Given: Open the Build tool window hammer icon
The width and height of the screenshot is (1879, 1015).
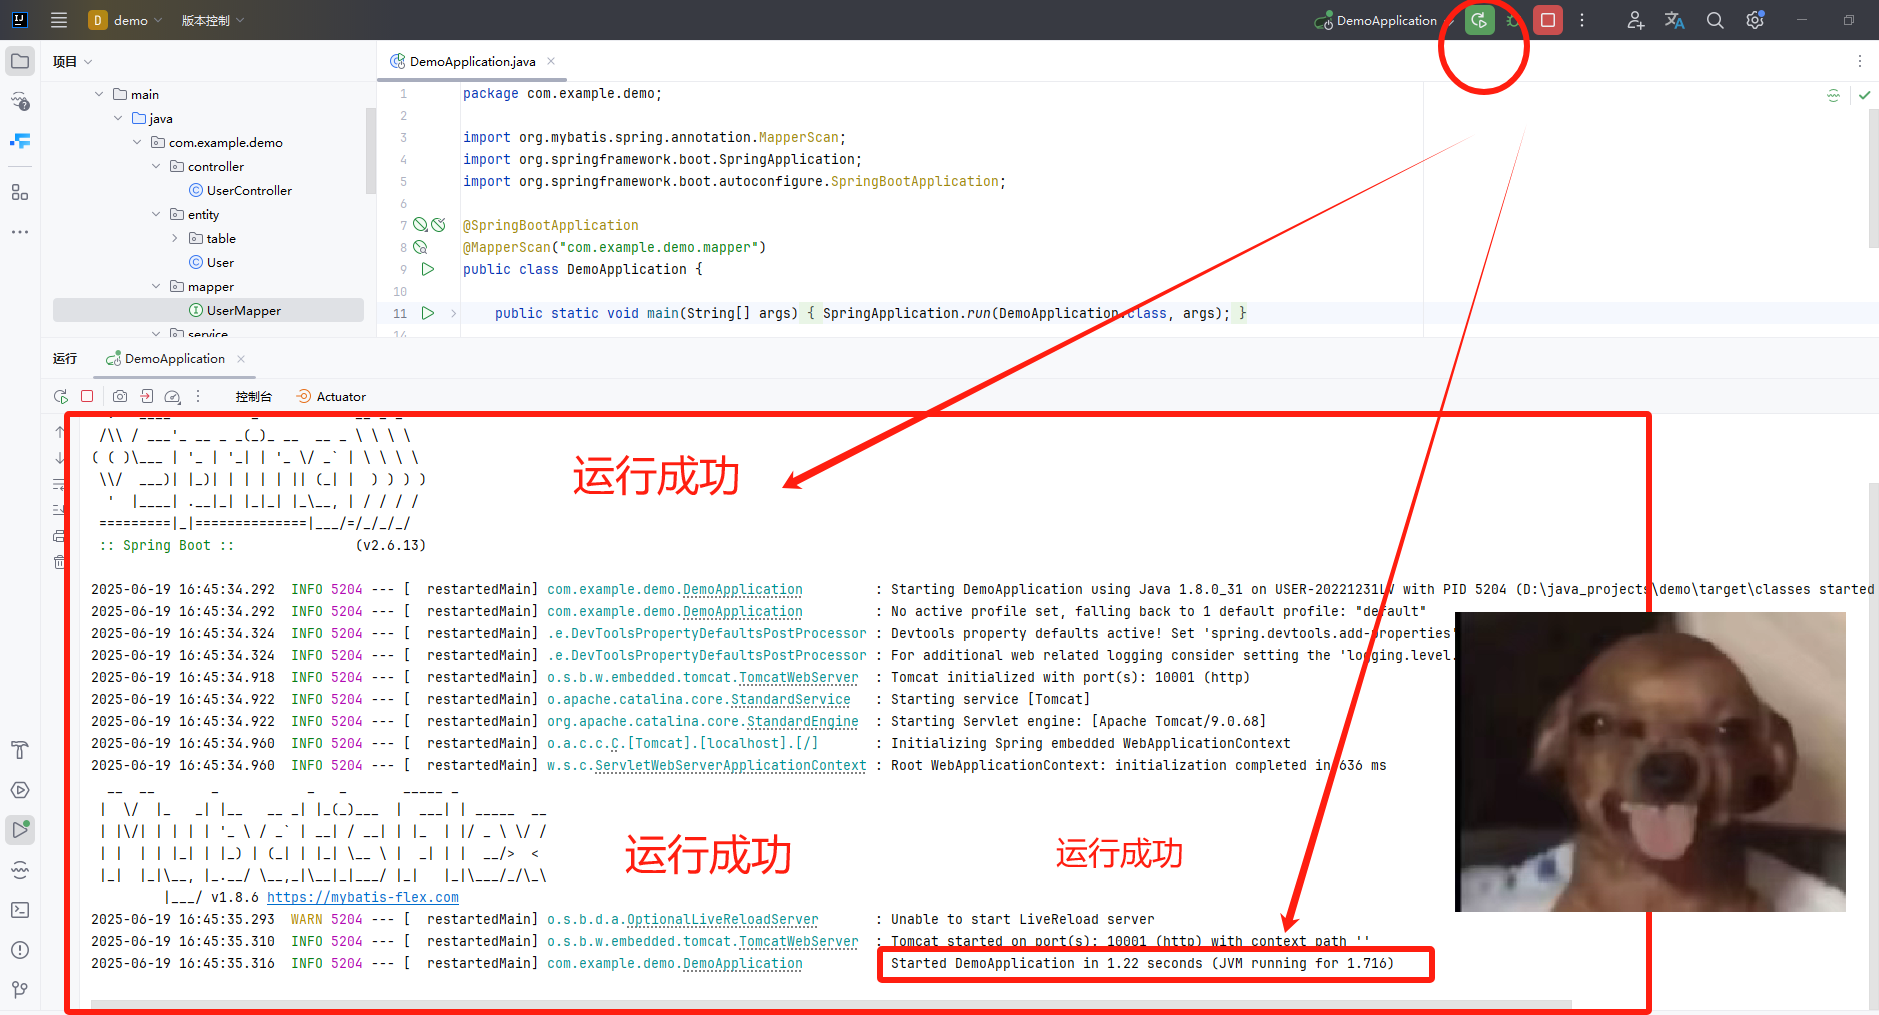Looking at the screenshot, I should click(x=20, y=750).
